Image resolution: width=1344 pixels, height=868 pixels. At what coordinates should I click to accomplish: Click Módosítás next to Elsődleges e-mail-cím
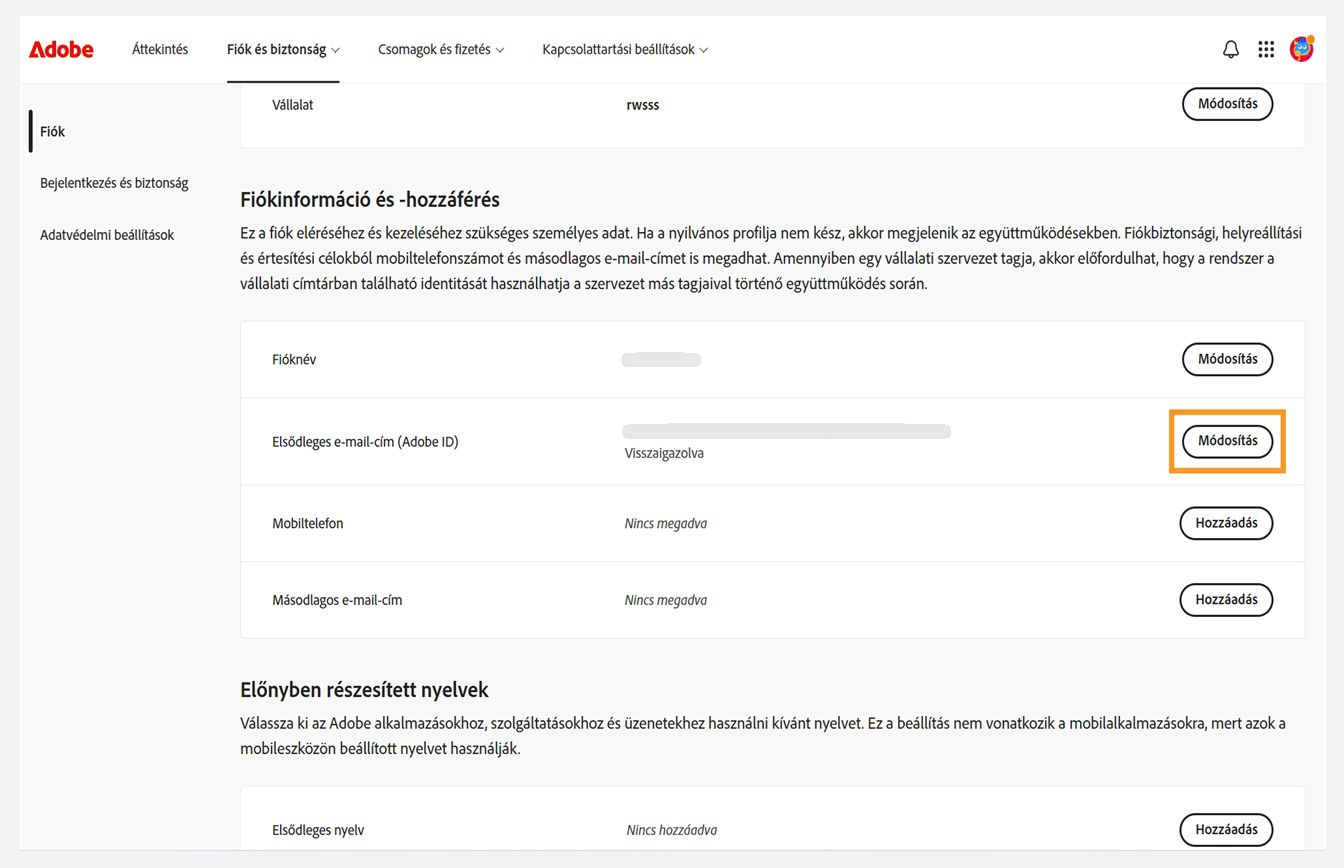click(x=1227, y=441)
